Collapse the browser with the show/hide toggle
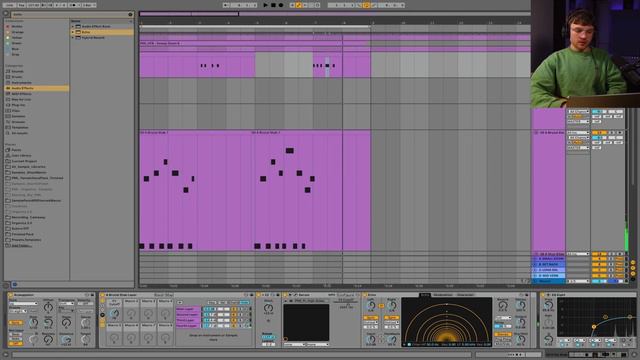This screenshot has height=360, width=640. click(6, 13)
